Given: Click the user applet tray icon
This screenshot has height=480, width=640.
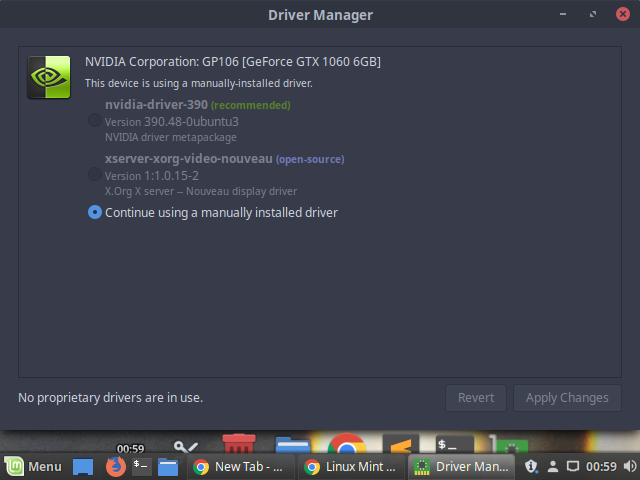Looking at the screenshot, I should pyautogui.click(x=553, y=466).
